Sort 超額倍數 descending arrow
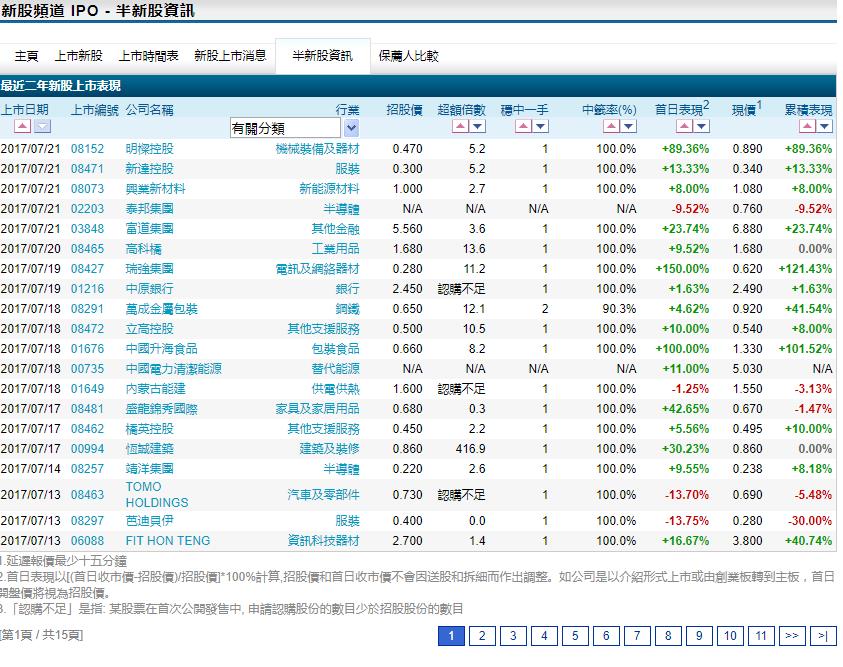 tap(477, 126)
